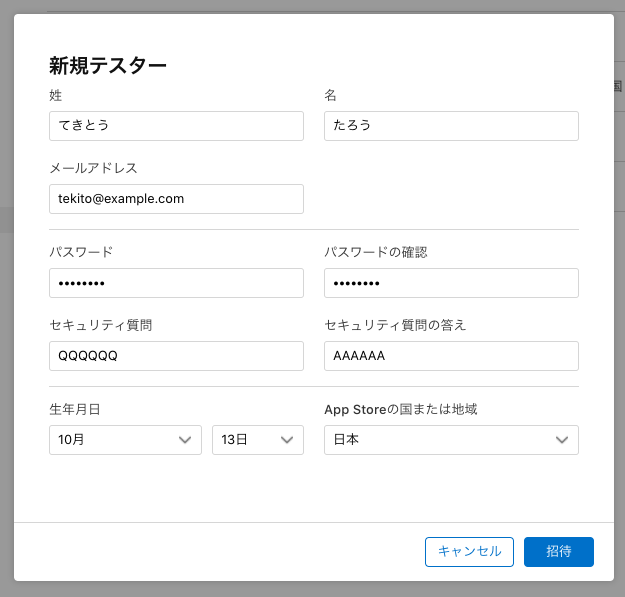Screen dimensions: 625x597
Task: Click the security question field showing QQQQQQ
Action: click(176, 356)
